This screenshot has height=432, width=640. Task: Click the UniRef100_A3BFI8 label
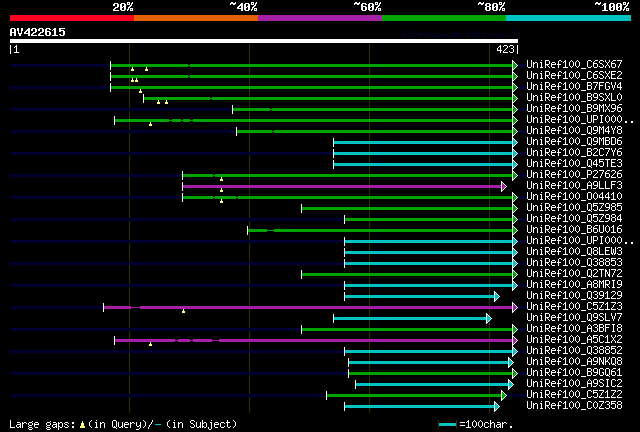[574, 329]
